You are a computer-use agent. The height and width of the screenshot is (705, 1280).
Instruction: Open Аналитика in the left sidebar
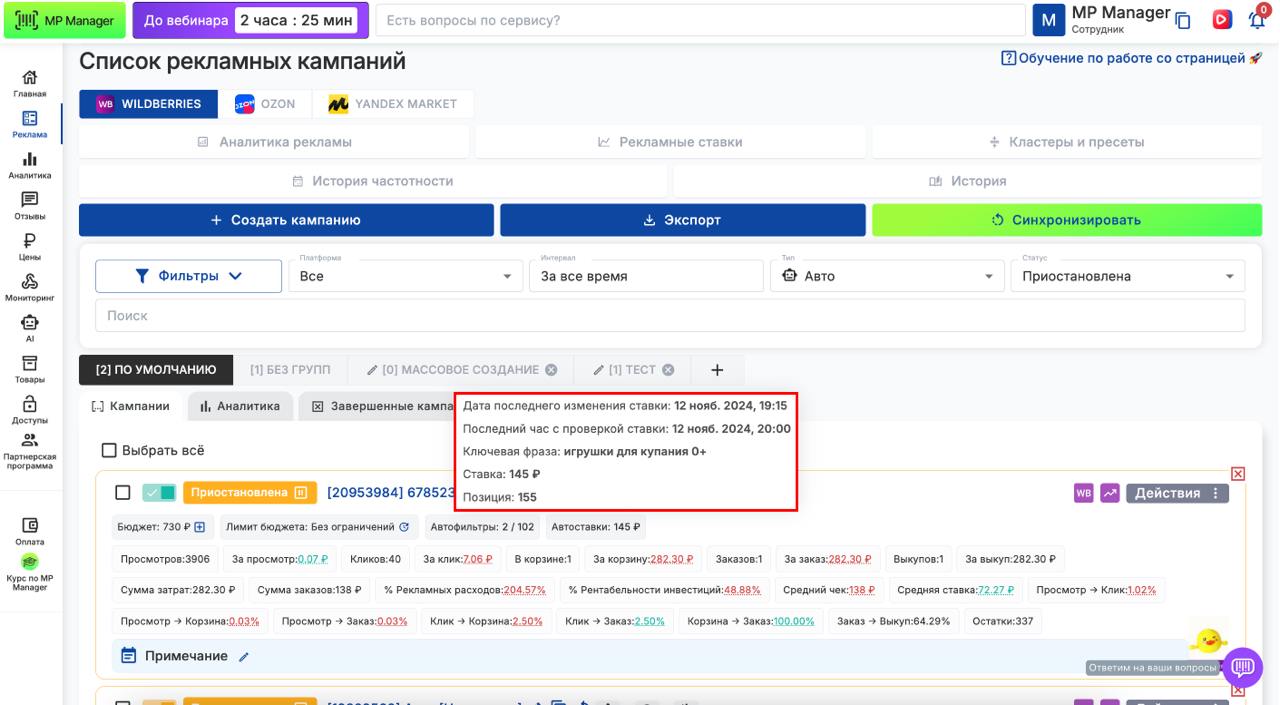30,166
